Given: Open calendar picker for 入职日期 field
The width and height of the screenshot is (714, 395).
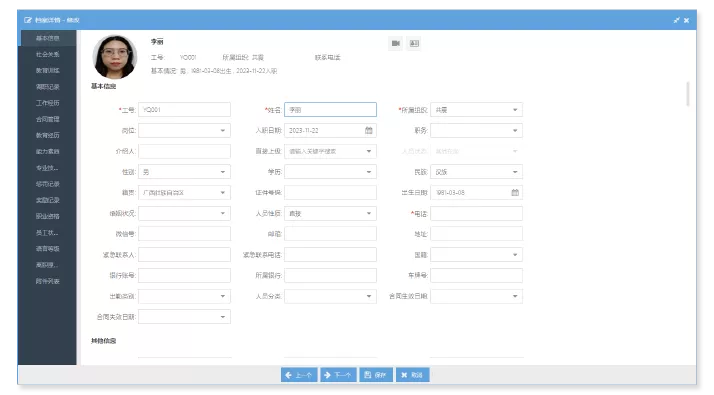Looking at the screenshot, I should pyautogui.click(x=369, y=130).
